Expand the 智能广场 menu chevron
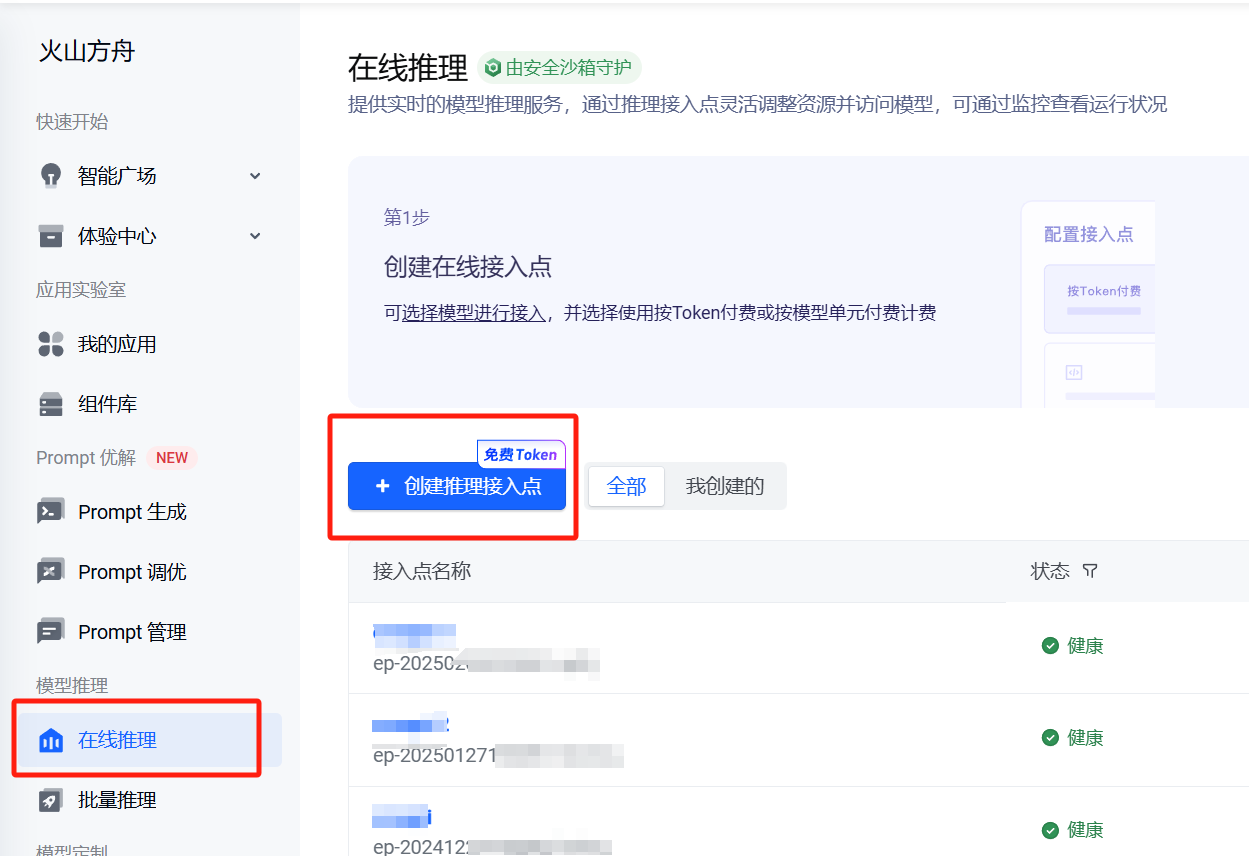 [x=255, y=176]
